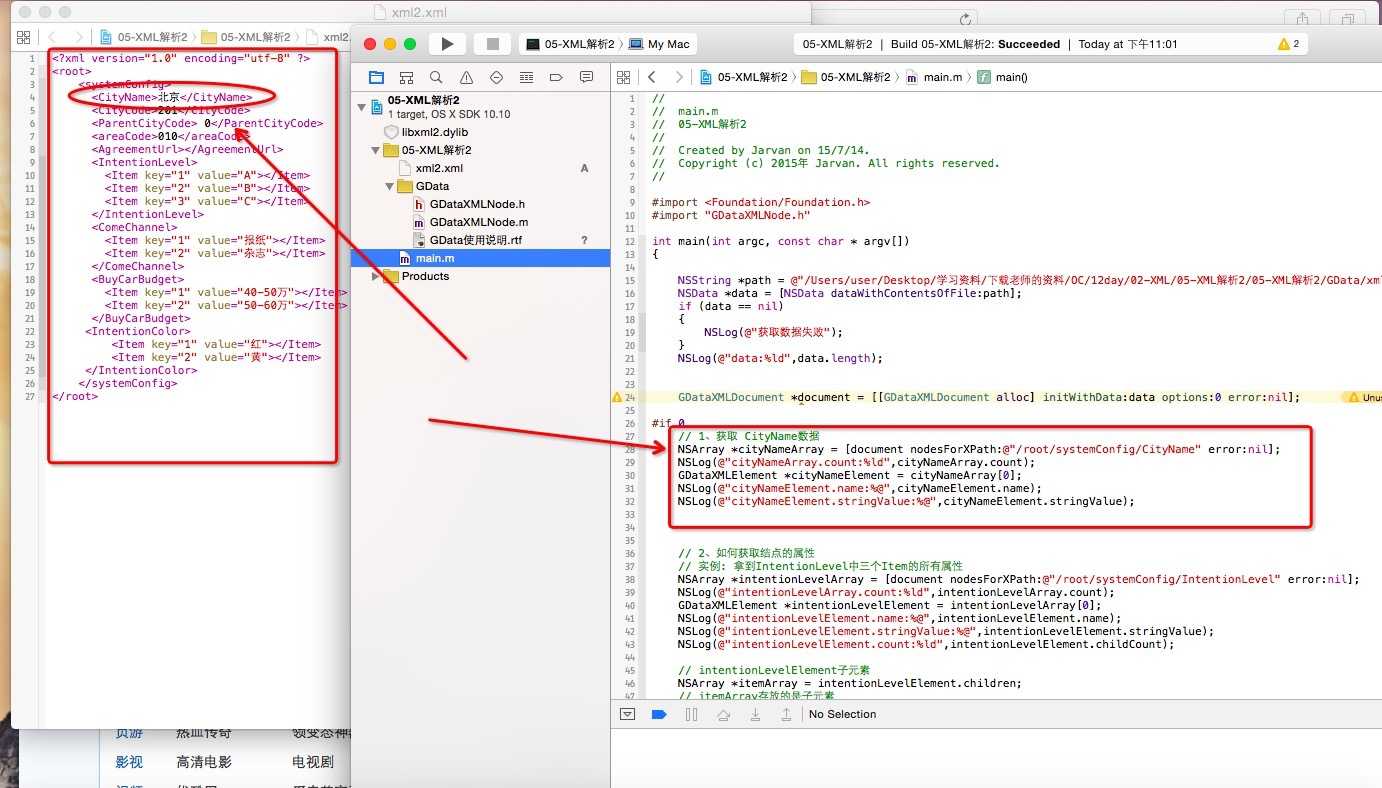
Task: Reload page in background browser
Action: point(965,19)
